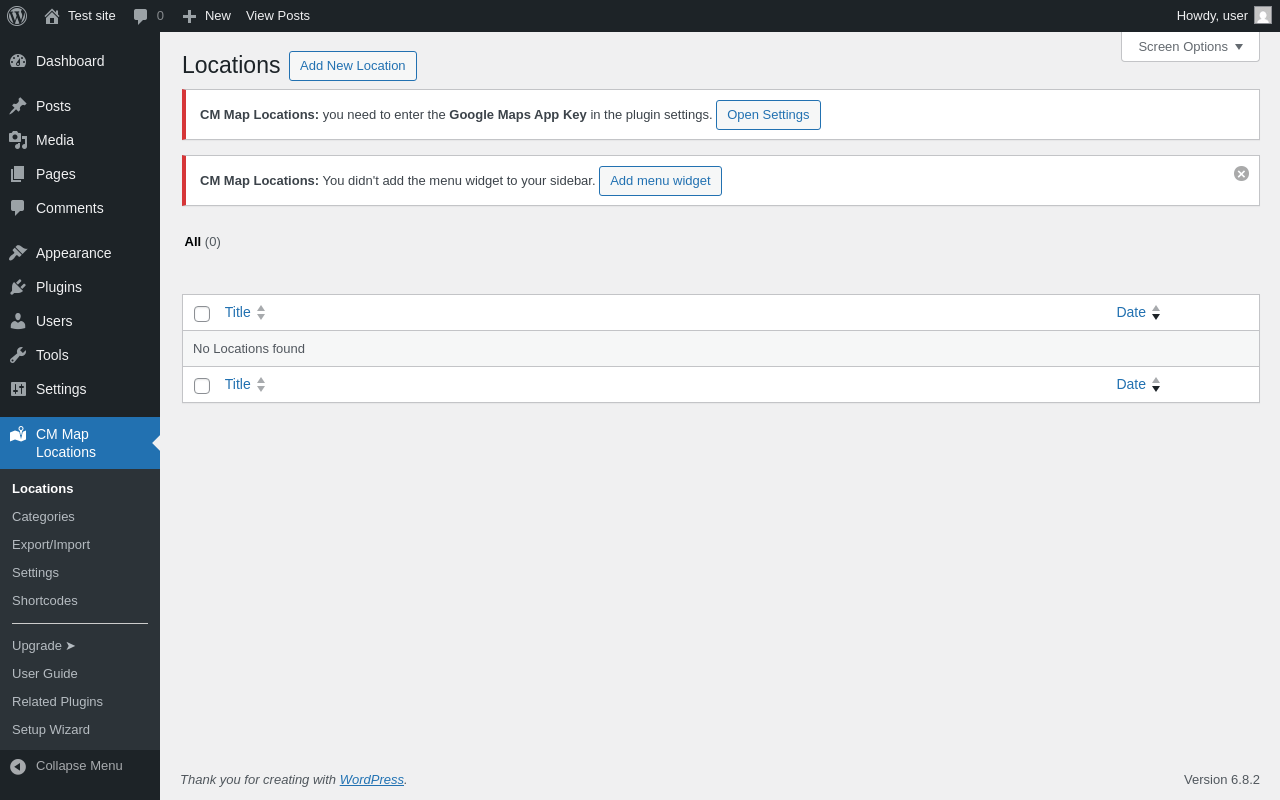
Task: Click the Posts pushpin icon
Action: [x=18, y=106]
